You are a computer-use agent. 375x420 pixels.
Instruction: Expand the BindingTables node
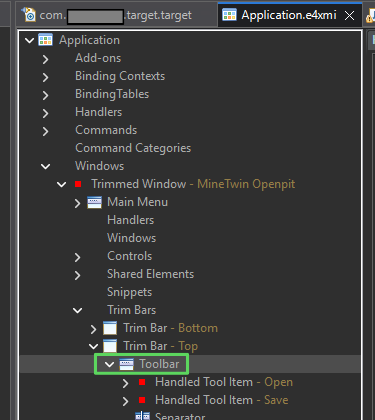45,95
